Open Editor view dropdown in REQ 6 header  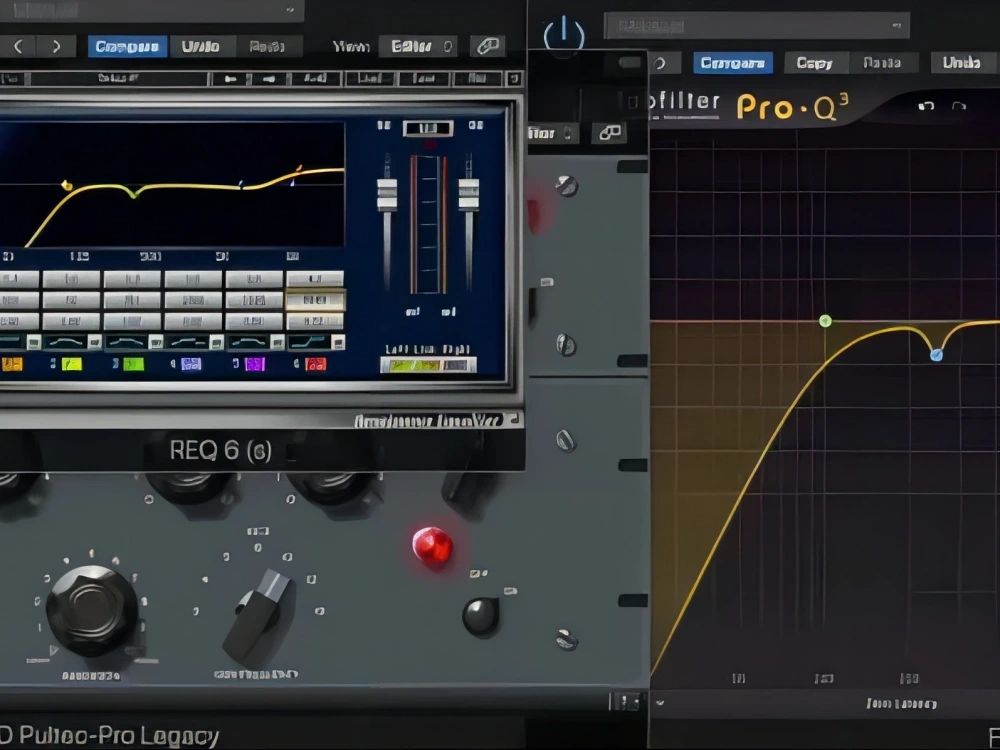(418, 46)
